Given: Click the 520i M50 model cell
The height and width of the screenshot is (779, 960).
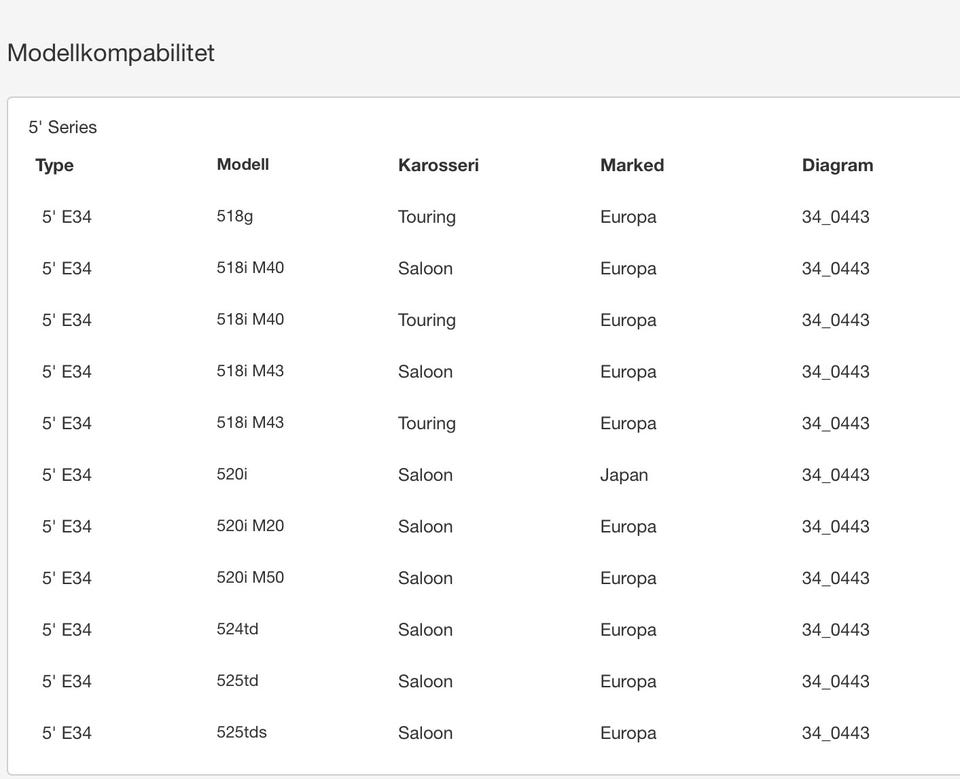Looking at the screenshot, I should [250, 578].
